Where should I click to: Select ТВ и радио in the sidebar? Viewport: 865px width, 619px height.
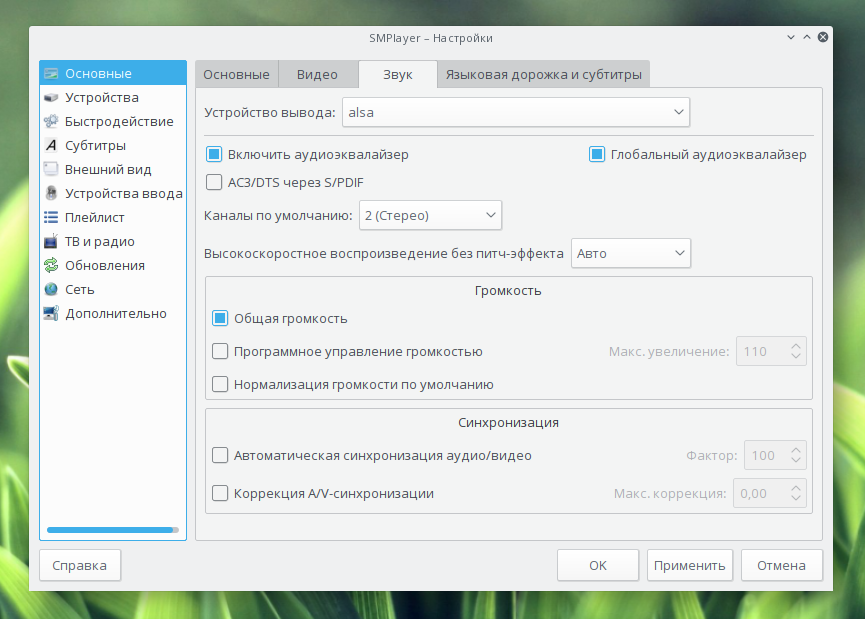click(x=113, y=241)
